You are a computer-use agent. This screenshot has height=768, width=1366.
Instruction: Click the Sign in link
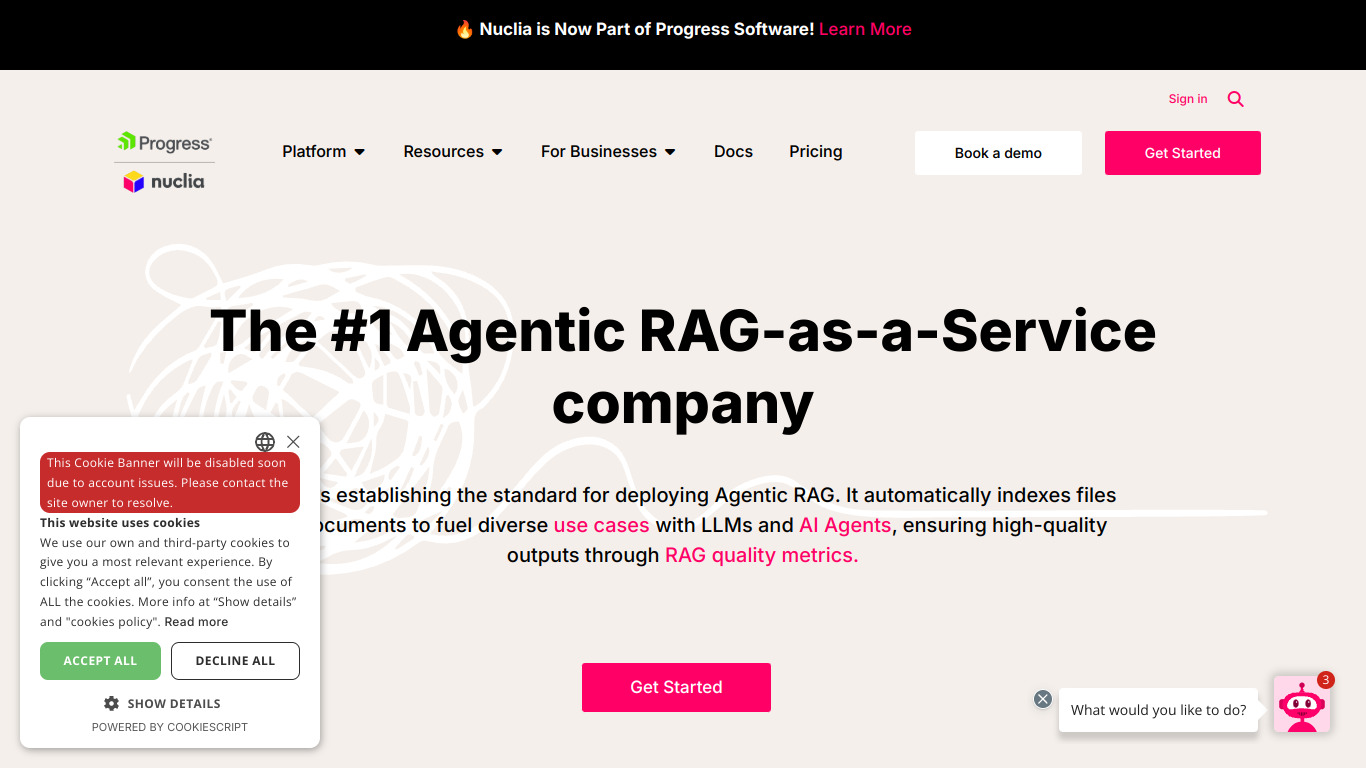pos(1188,99)
